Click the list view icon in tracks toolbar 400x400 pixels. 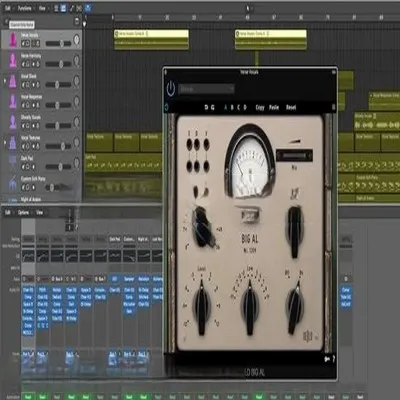pos(56,8)
